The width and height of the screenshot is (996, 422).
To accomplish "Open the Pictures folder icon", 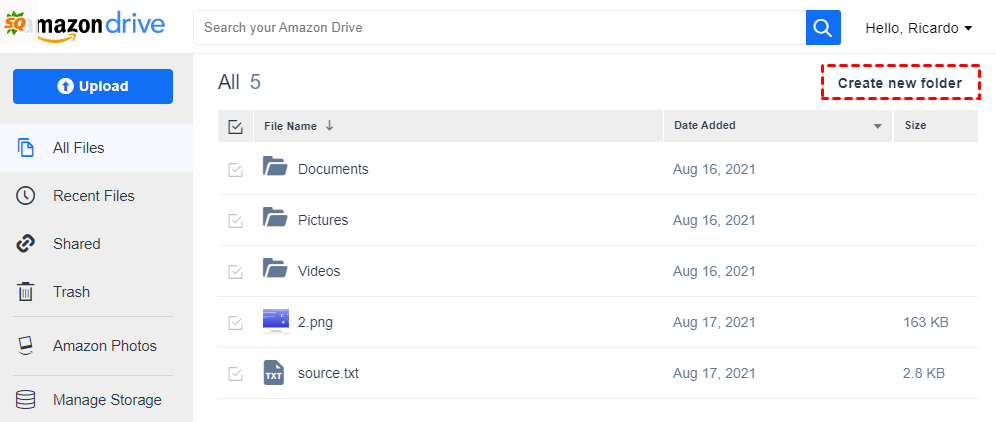I will pyautogui.click(x=275, y=218).
